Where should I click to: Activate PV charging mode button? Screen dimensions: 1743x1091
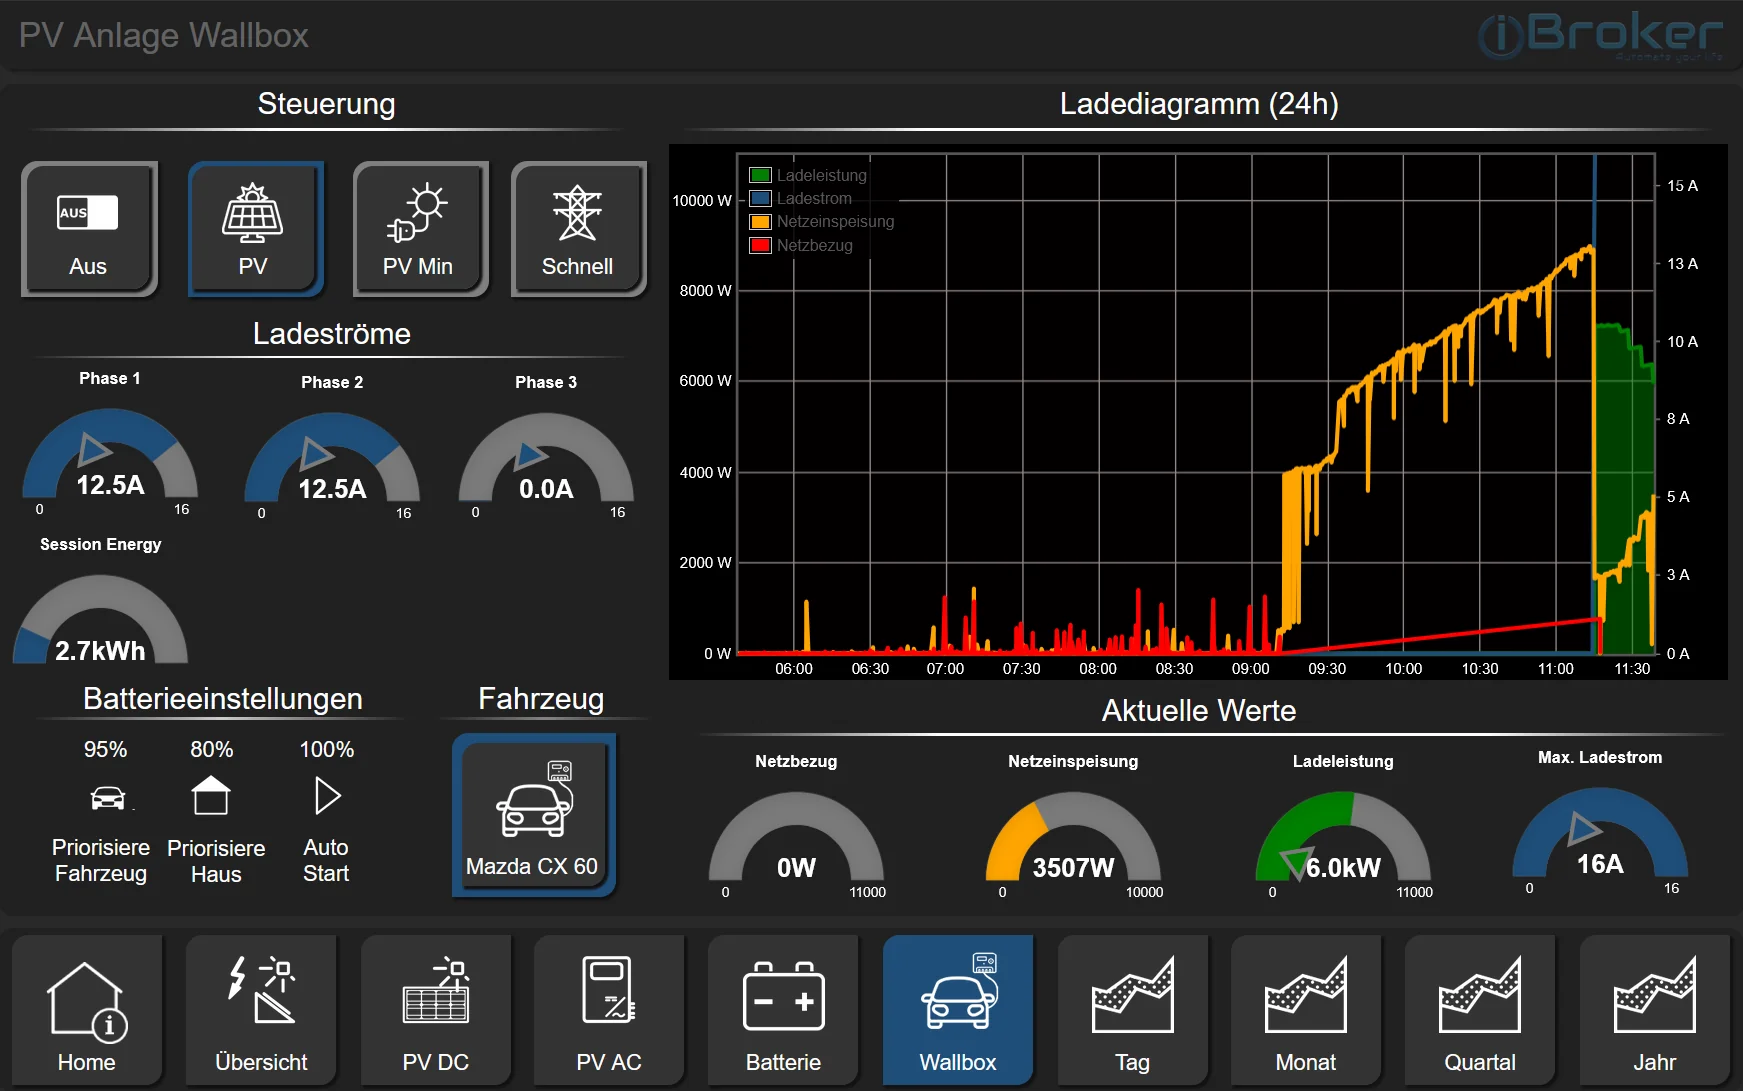(x=255, y=229)
